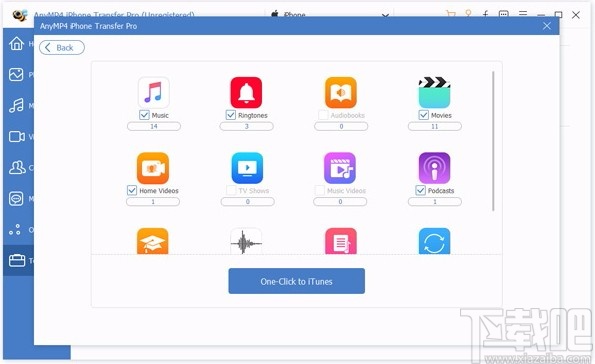Click the category list vertical scrollbar
Image resolution: width=595 pixels, height=364 pixels.
click(x=493, y=141)
